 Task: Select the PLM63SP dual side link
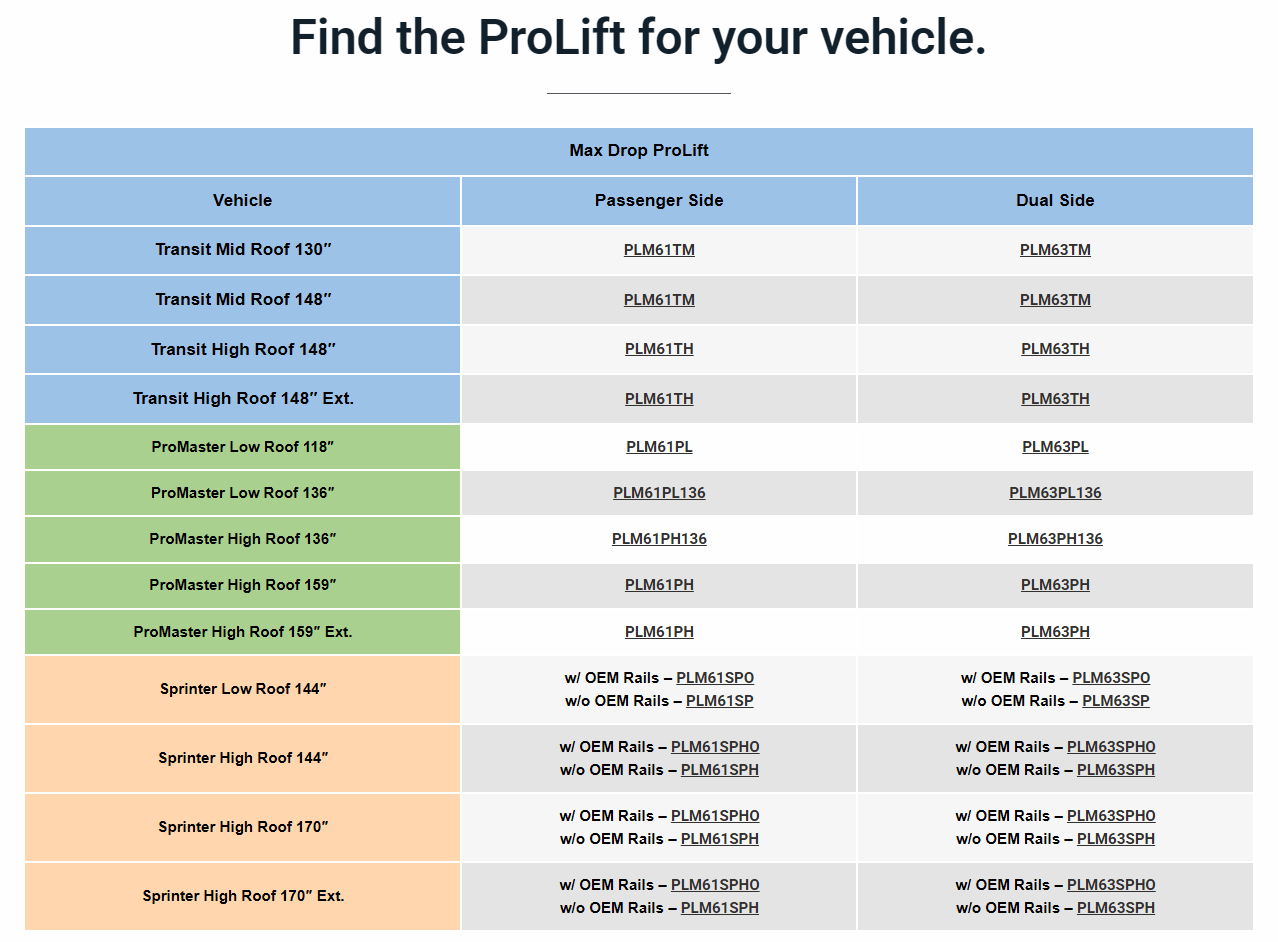pyautogui.click(x=1115, y=701)
